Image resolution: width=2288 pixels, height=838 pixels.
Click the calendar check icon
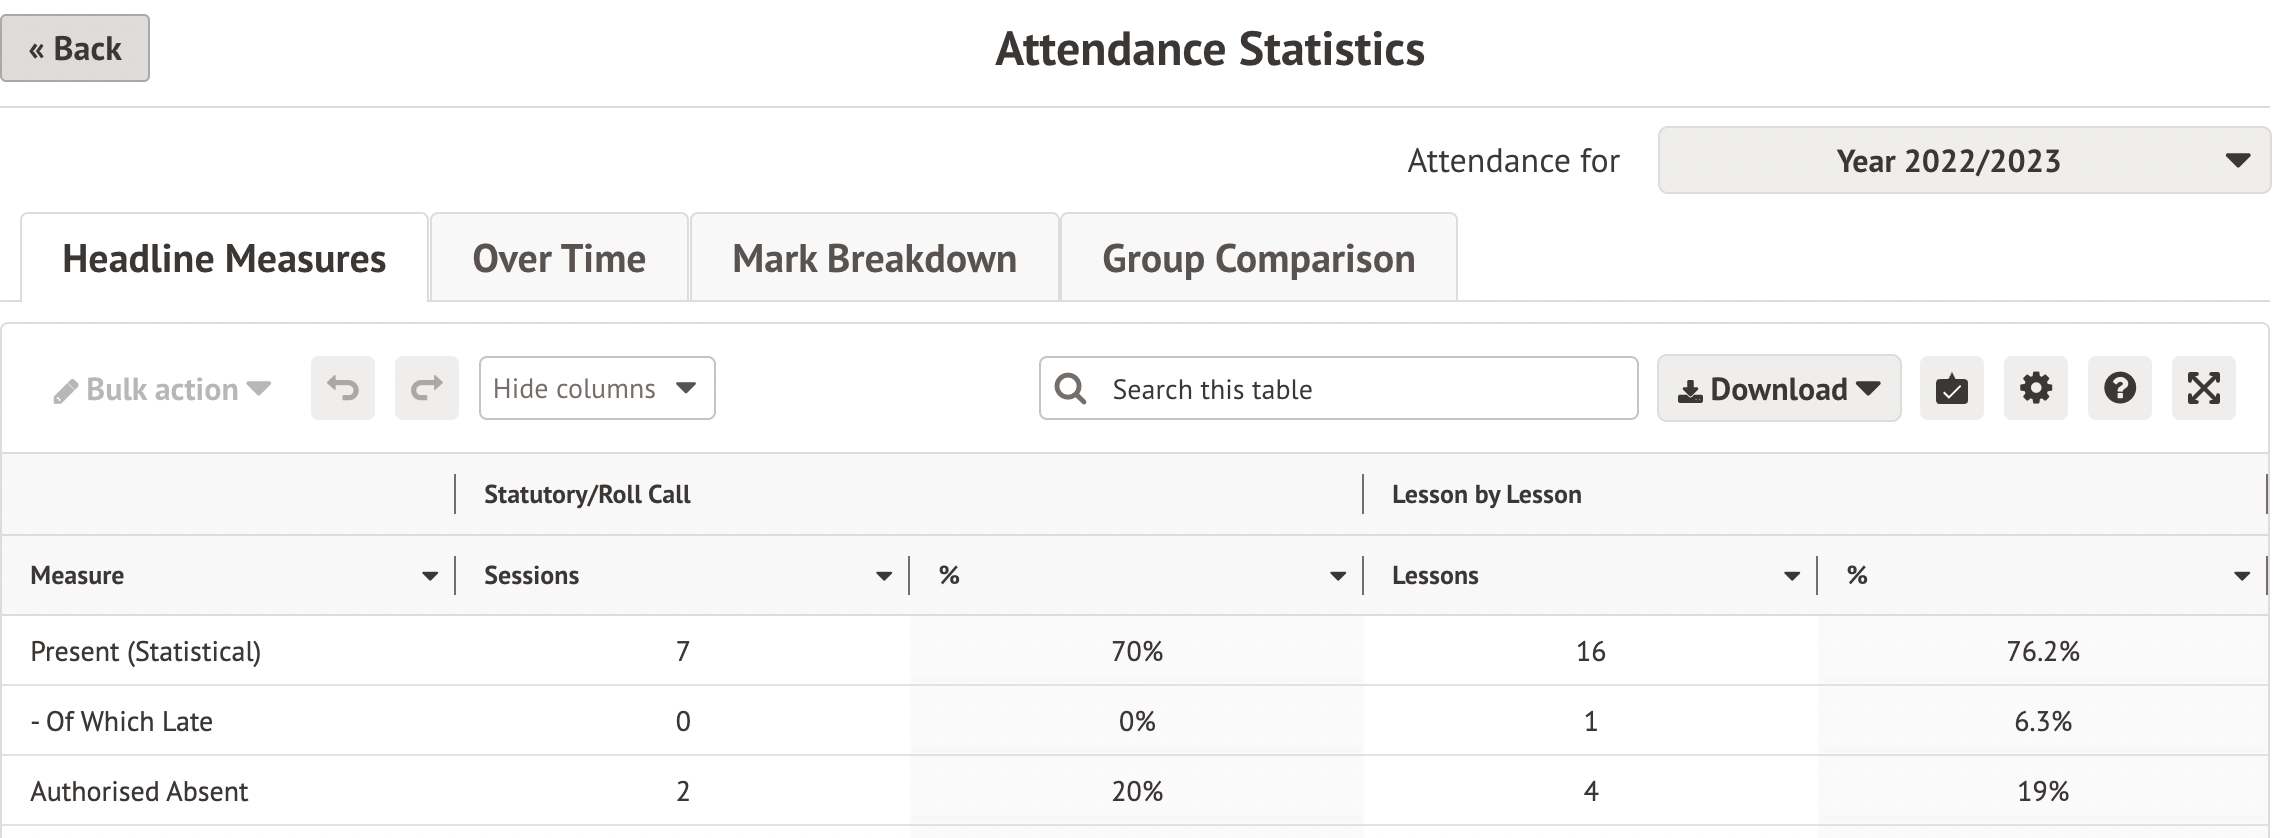[1951, 388]
